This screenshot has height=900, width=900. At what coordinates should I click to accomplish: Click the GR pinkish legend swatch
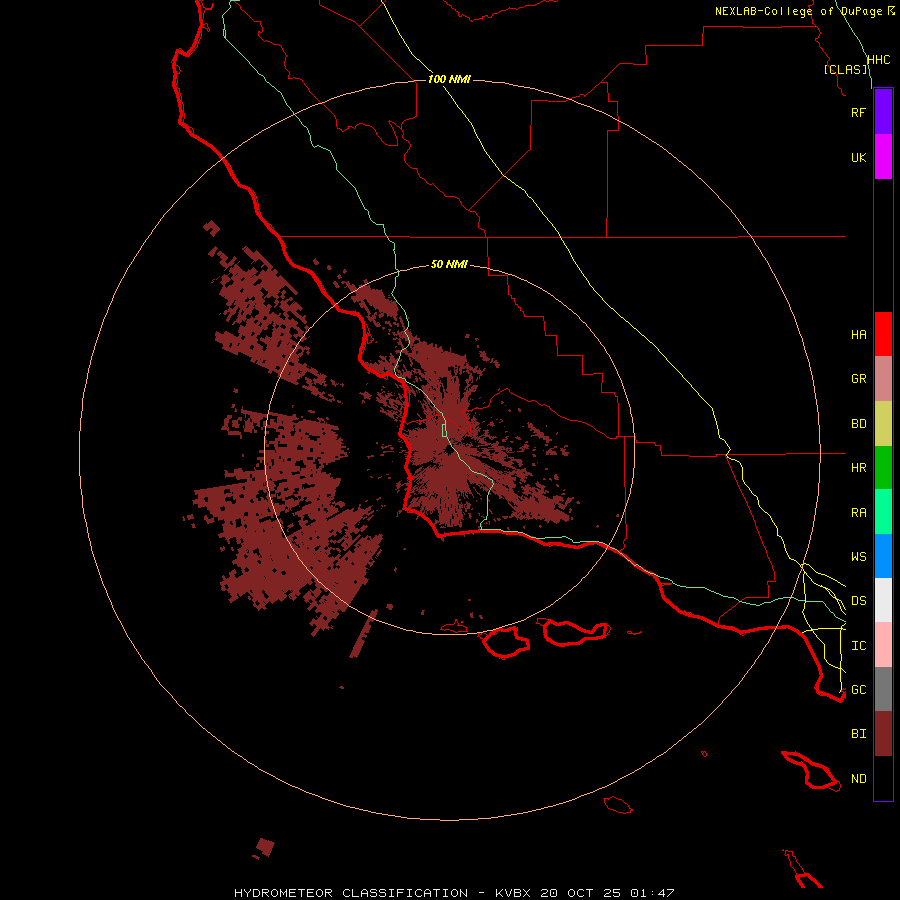pyautogui.click(x=883, y=379)
